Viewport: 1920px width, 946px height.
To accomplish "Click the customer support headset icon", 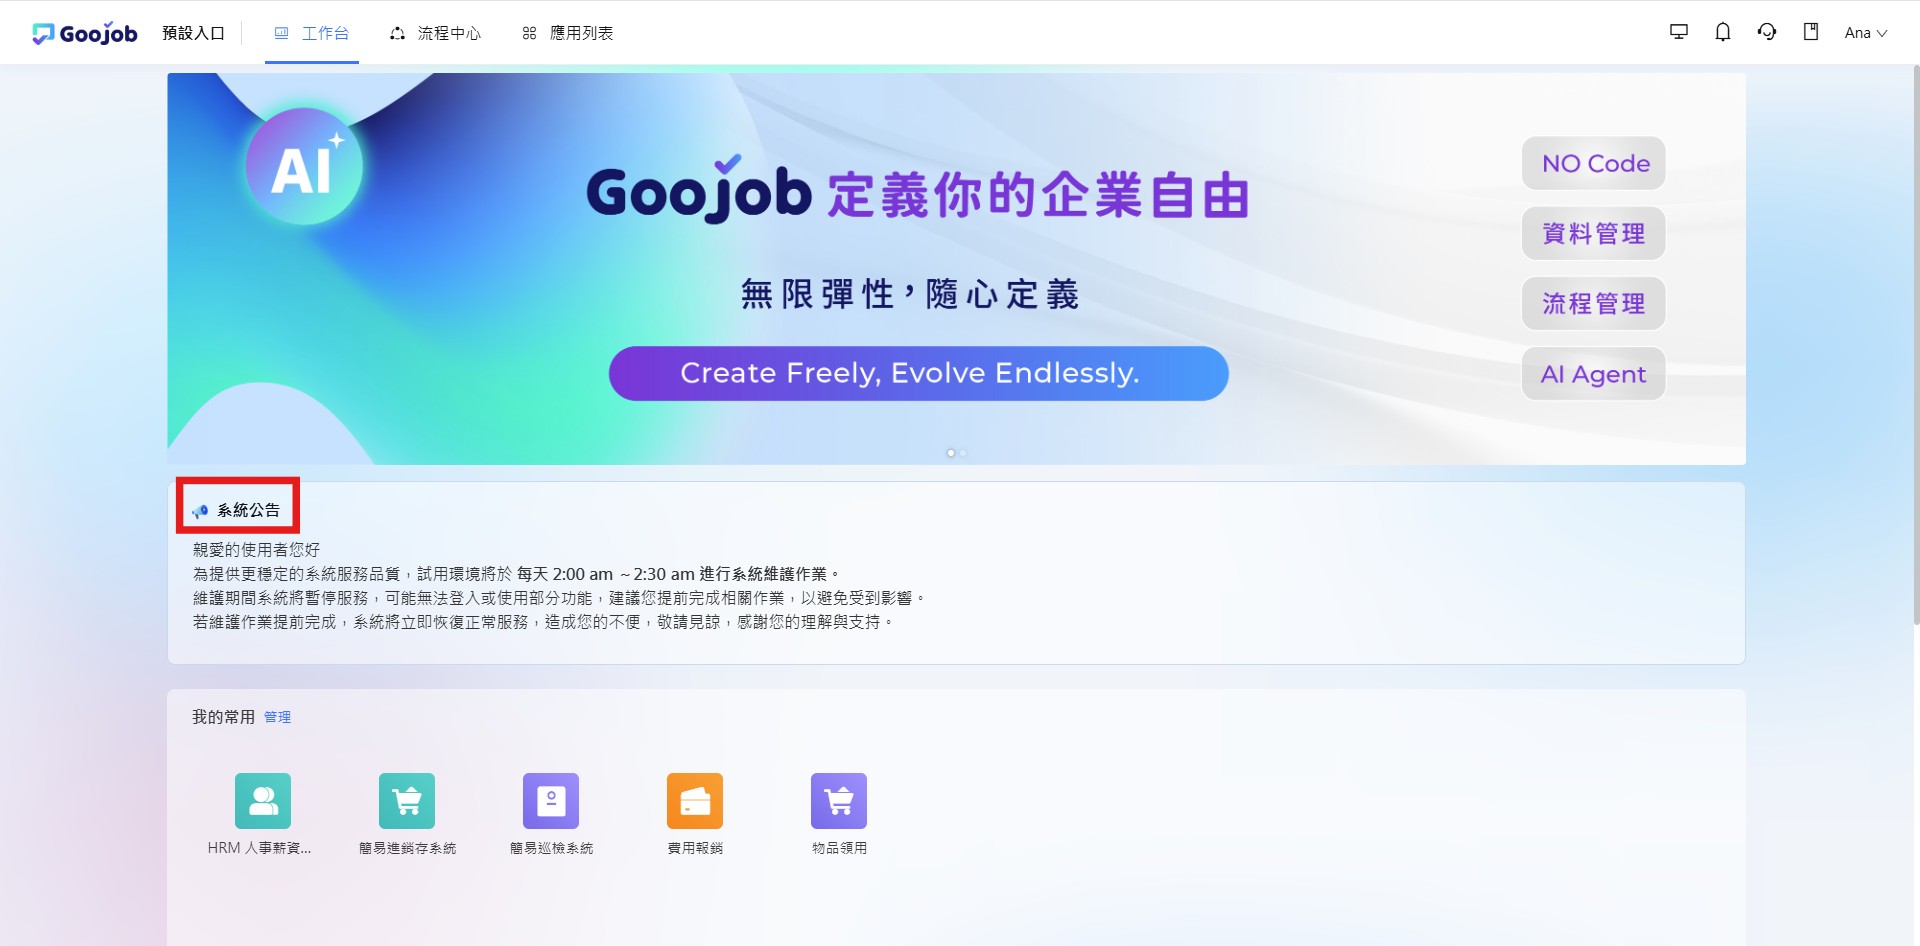I will coord(1767,32).
